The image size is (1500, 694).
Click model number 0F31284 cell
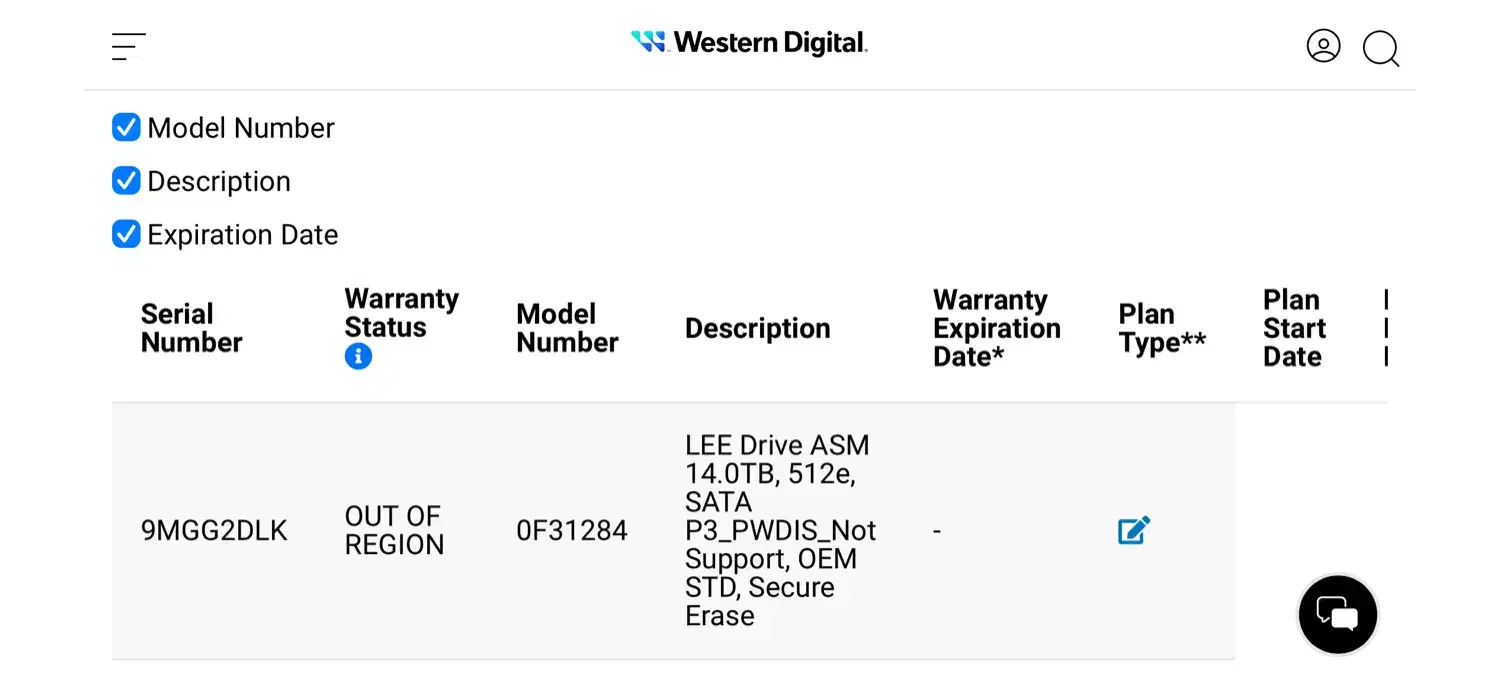pyautogui.click(x=572, y=531)
